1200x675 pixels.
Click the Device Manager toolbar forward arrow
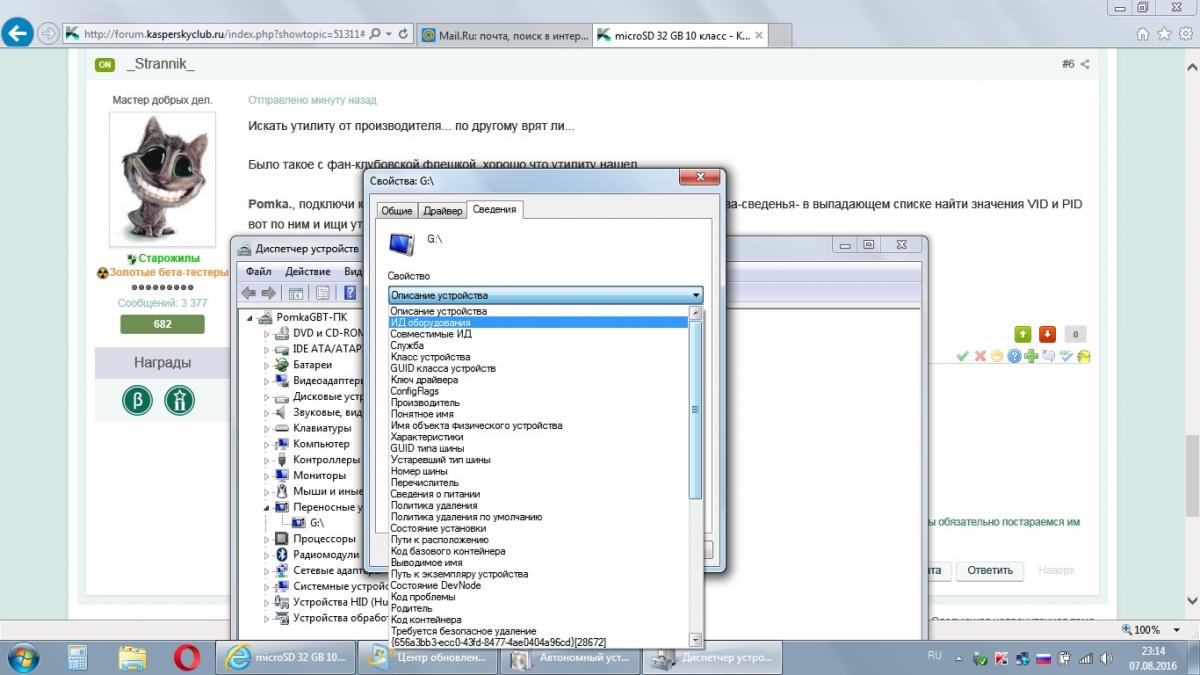268,293
